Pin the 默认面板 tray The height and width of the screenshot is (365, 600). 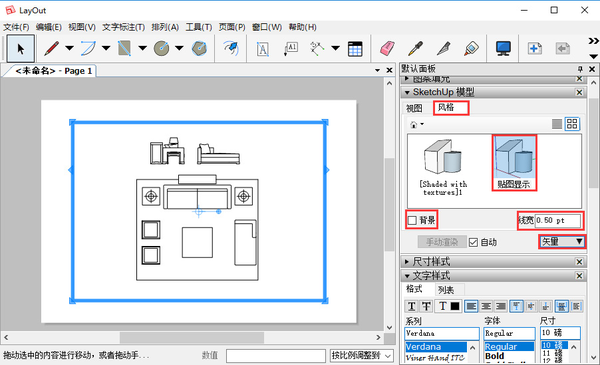(580, 69)
